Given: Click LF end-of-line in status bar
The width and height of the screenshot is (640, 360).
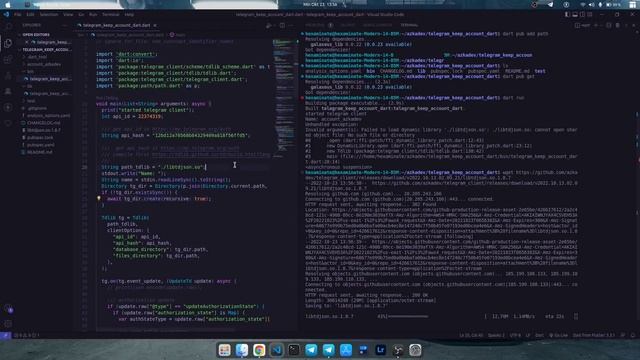Looking at the screenshot, I should [x=528, y=336].
